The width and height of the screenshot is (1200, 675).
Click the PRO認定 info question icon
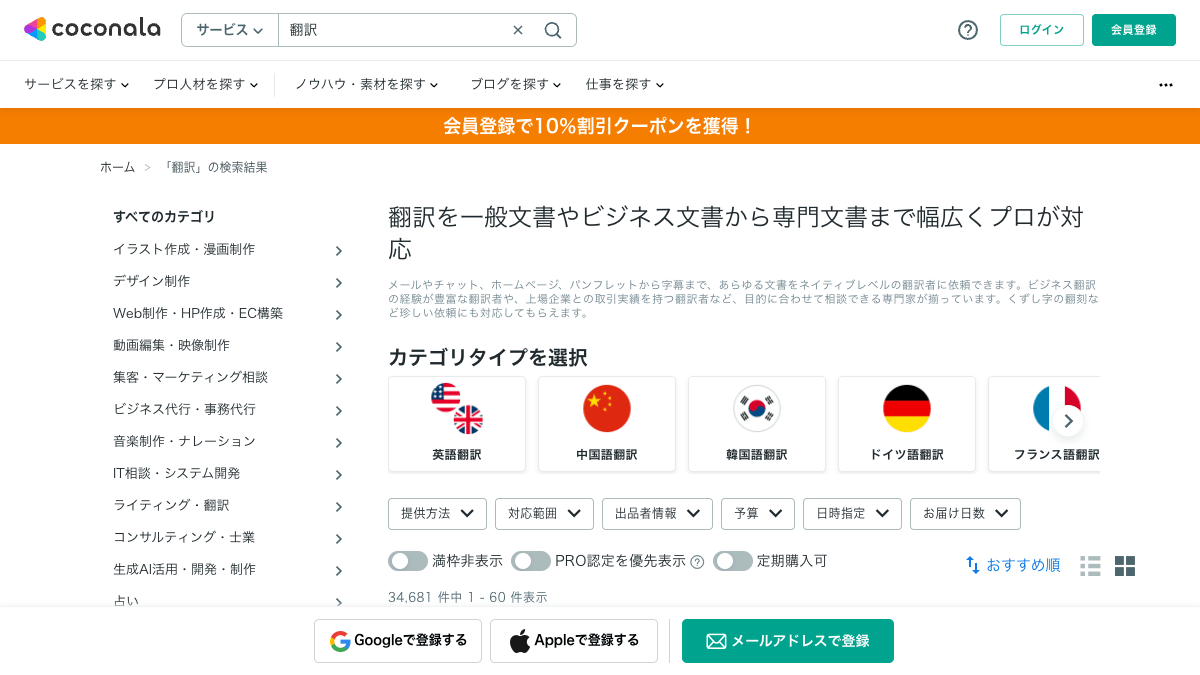697,562
